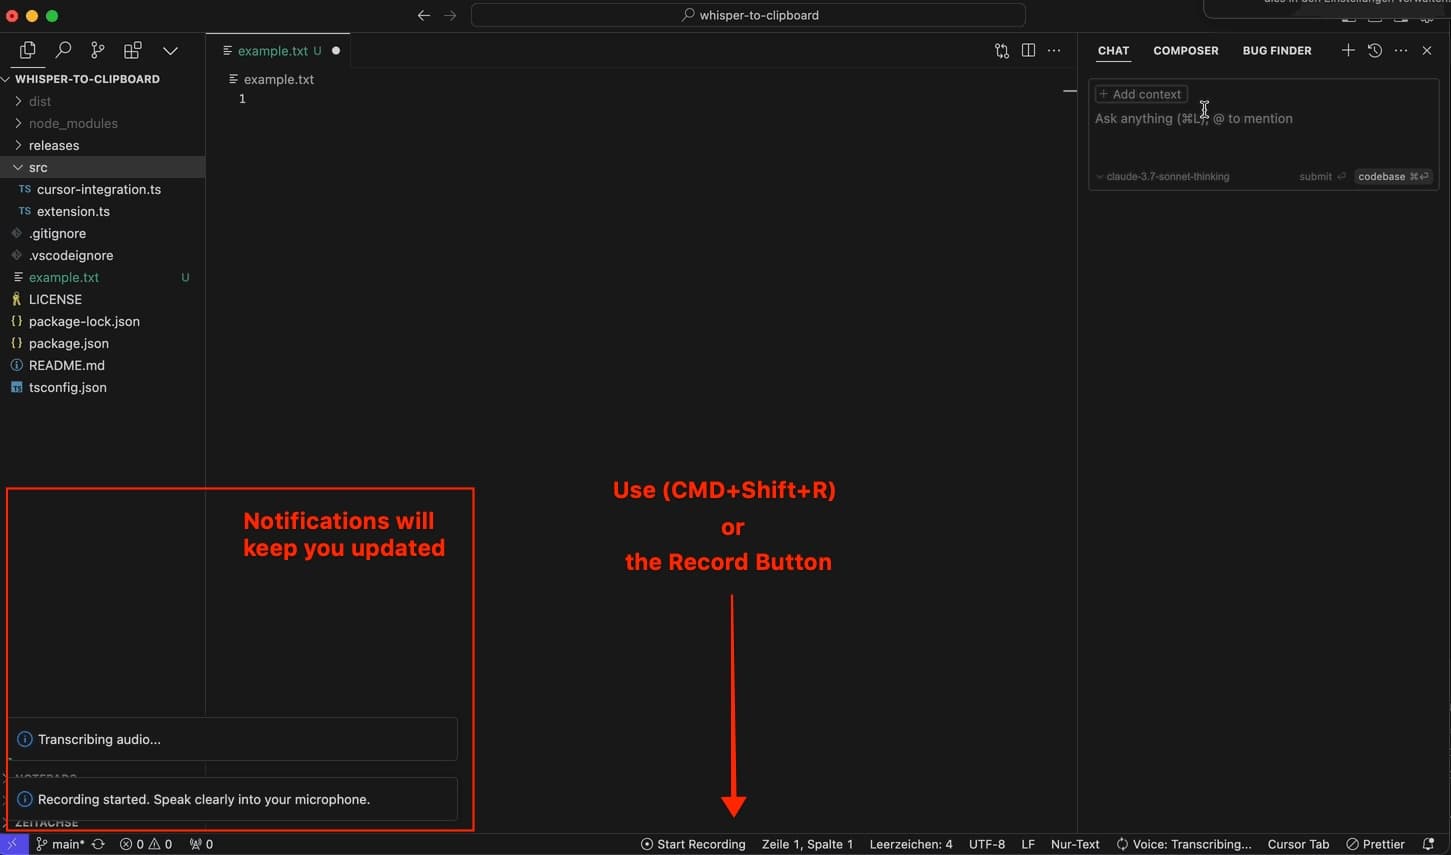Split the editor to the right
This screenshot has width=1451, height=855.
click(1028, 50)
